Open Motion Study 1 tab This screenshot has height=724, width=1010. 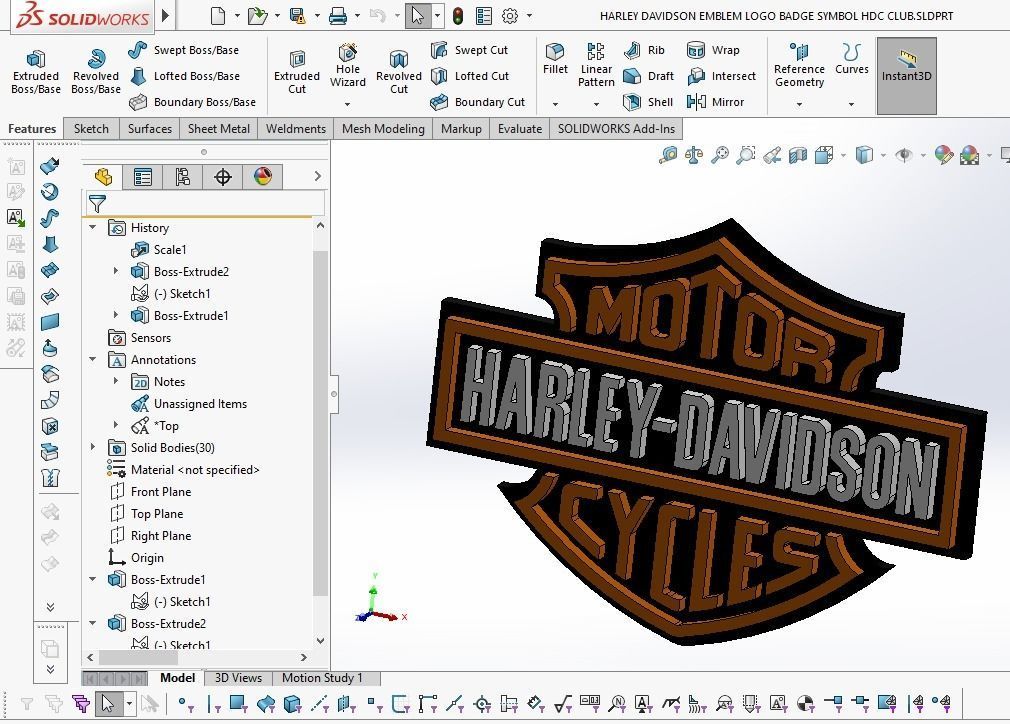point(322,678)
